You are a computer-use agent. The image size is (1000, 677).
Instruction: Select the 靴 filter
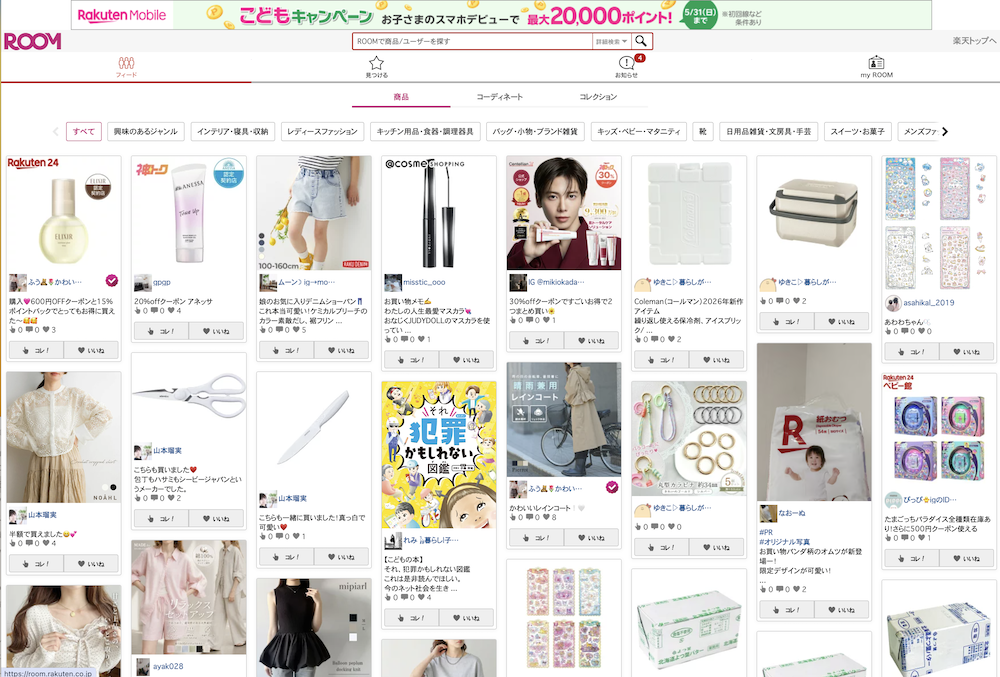[x=702, y=131]
